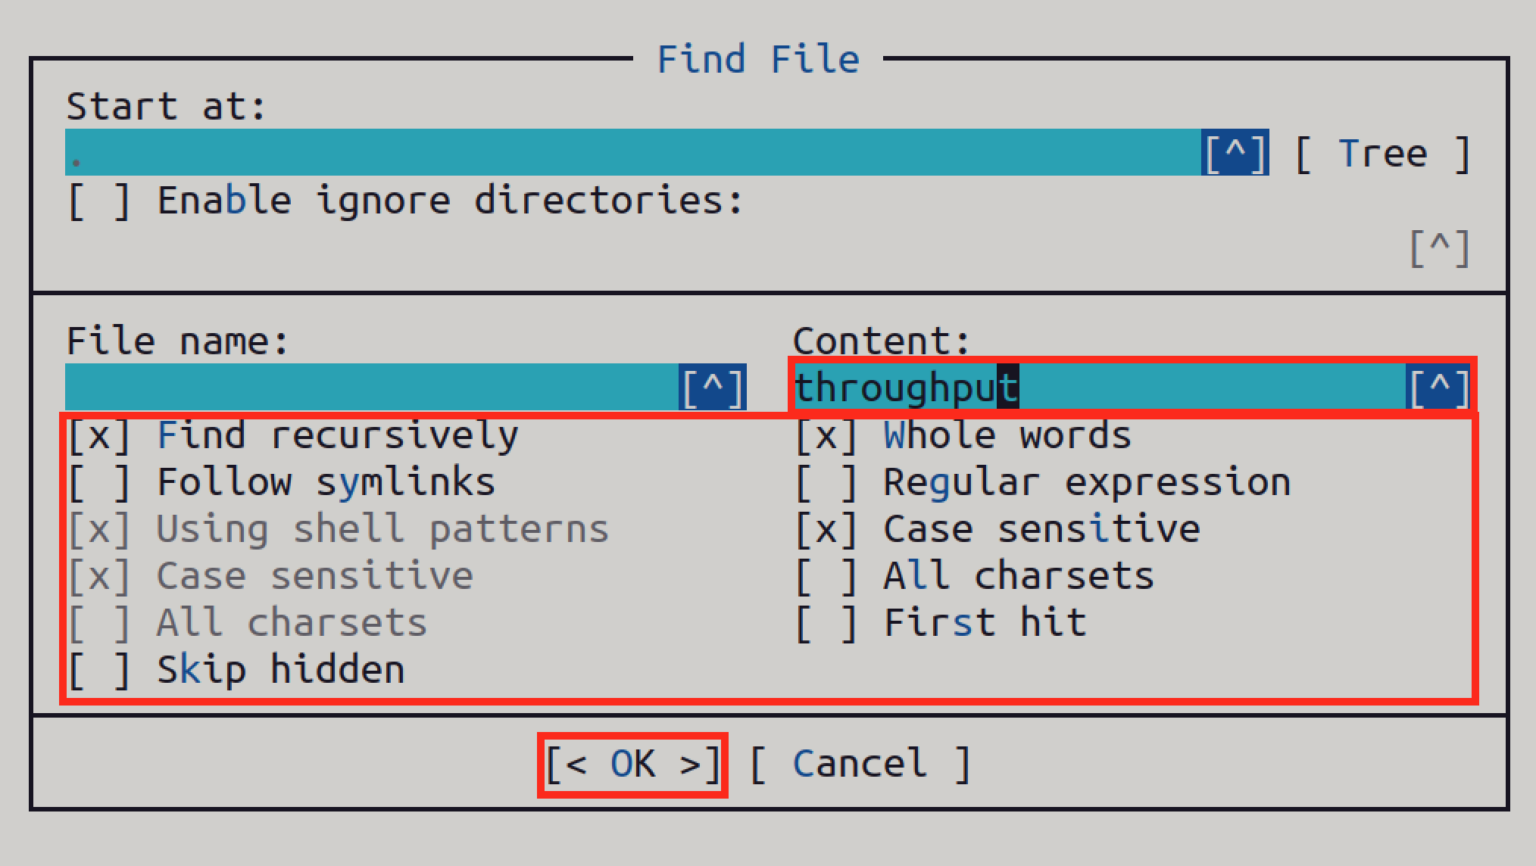The height and width of the screenshot is (866, 1536).
Task: Uncheck Find recursively option
Action: pyautogui.click(x=99, y=436)
